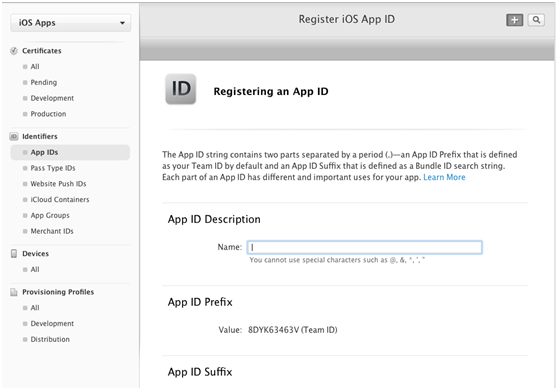558x390 pixels.
Task: Open App Groups
Action: pos(50,215)
